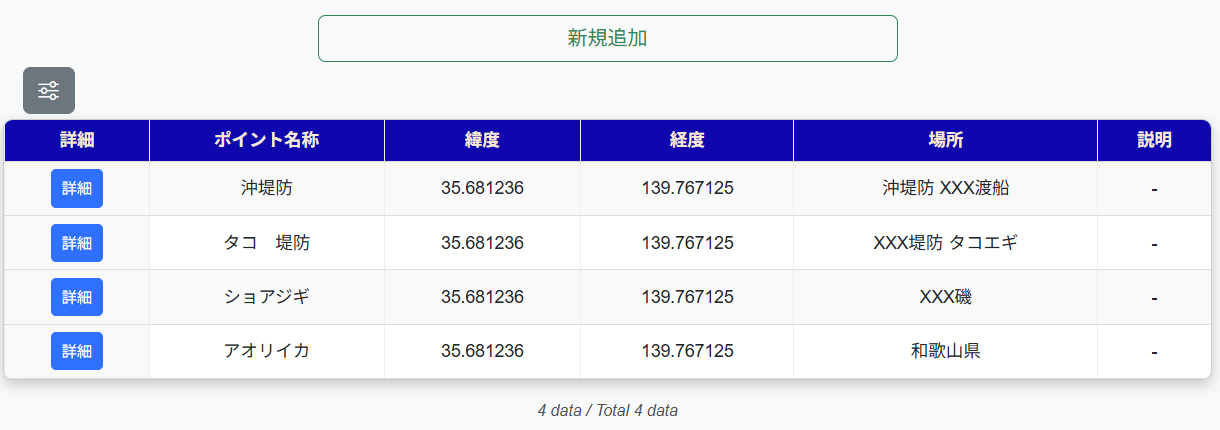The height and width of the screenshot is (430, 1220).
Task: Click the 説明 column header
Action: pyautogui.click(x=1154, y=140)
